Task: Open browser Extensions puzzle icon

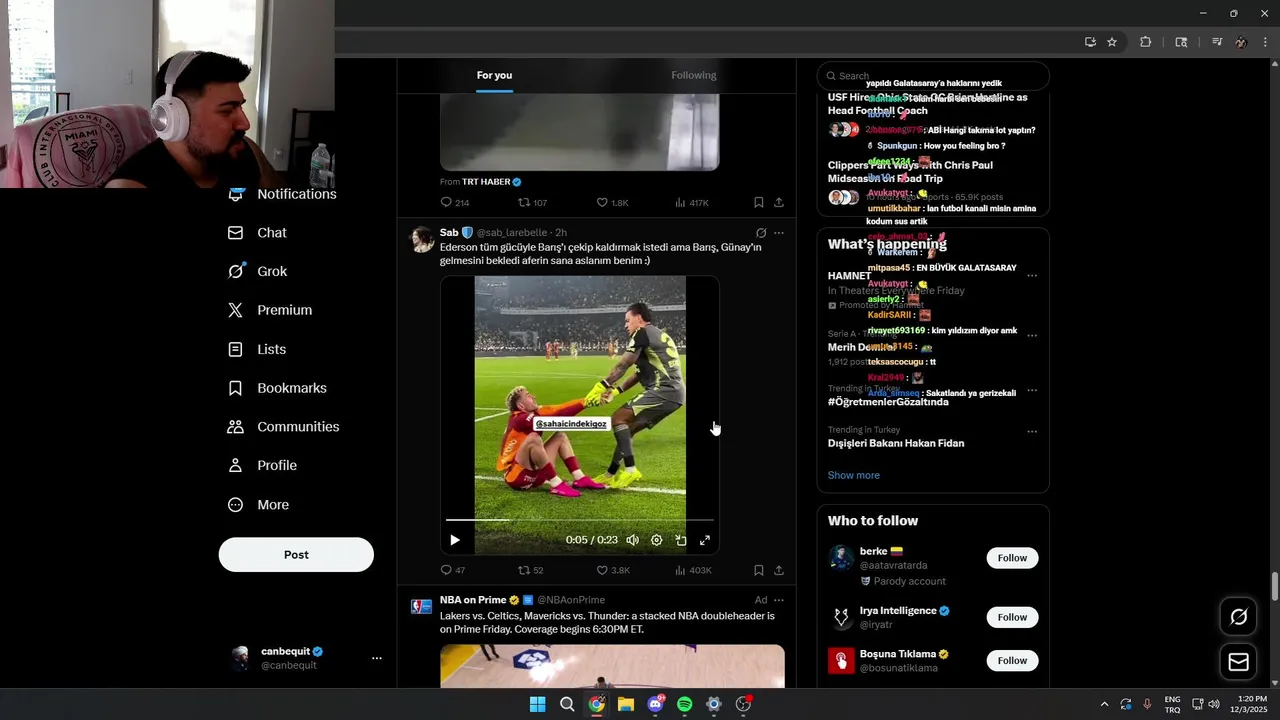Action: (1146, 42)
